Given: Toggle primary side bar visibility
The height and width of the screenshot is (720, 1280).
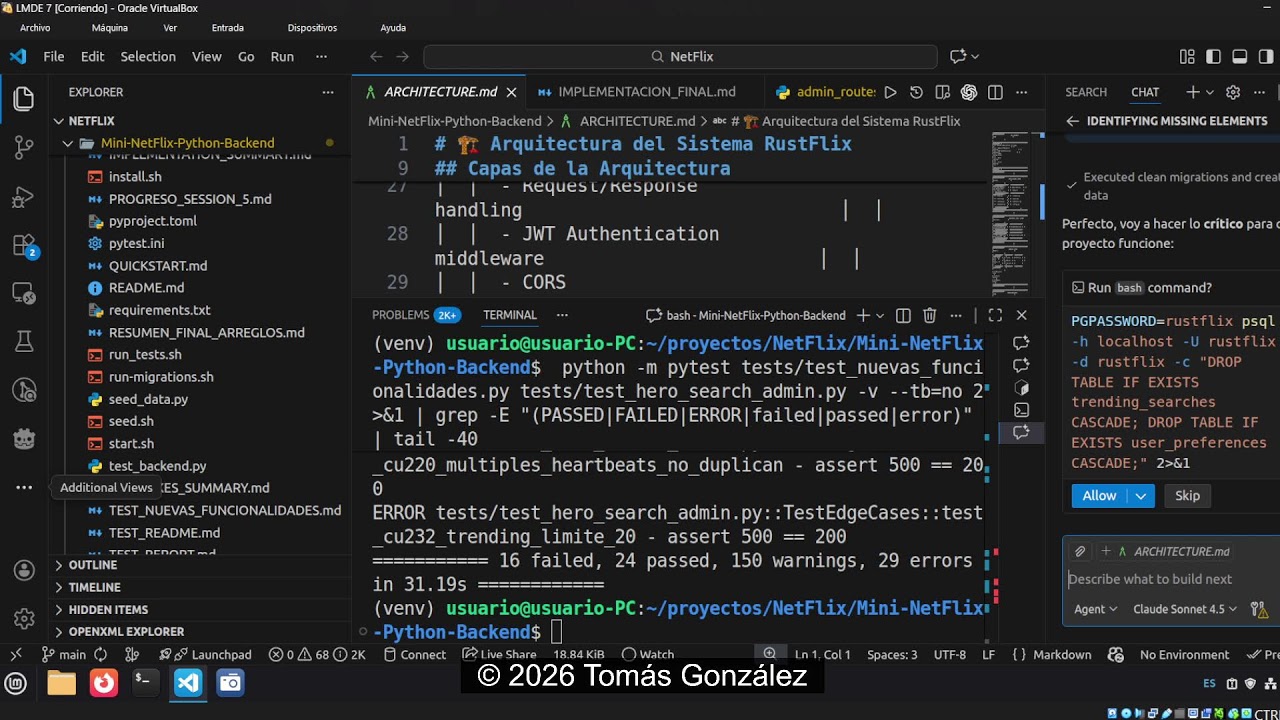Looking at the screenshot, I should coord(1213,57).
